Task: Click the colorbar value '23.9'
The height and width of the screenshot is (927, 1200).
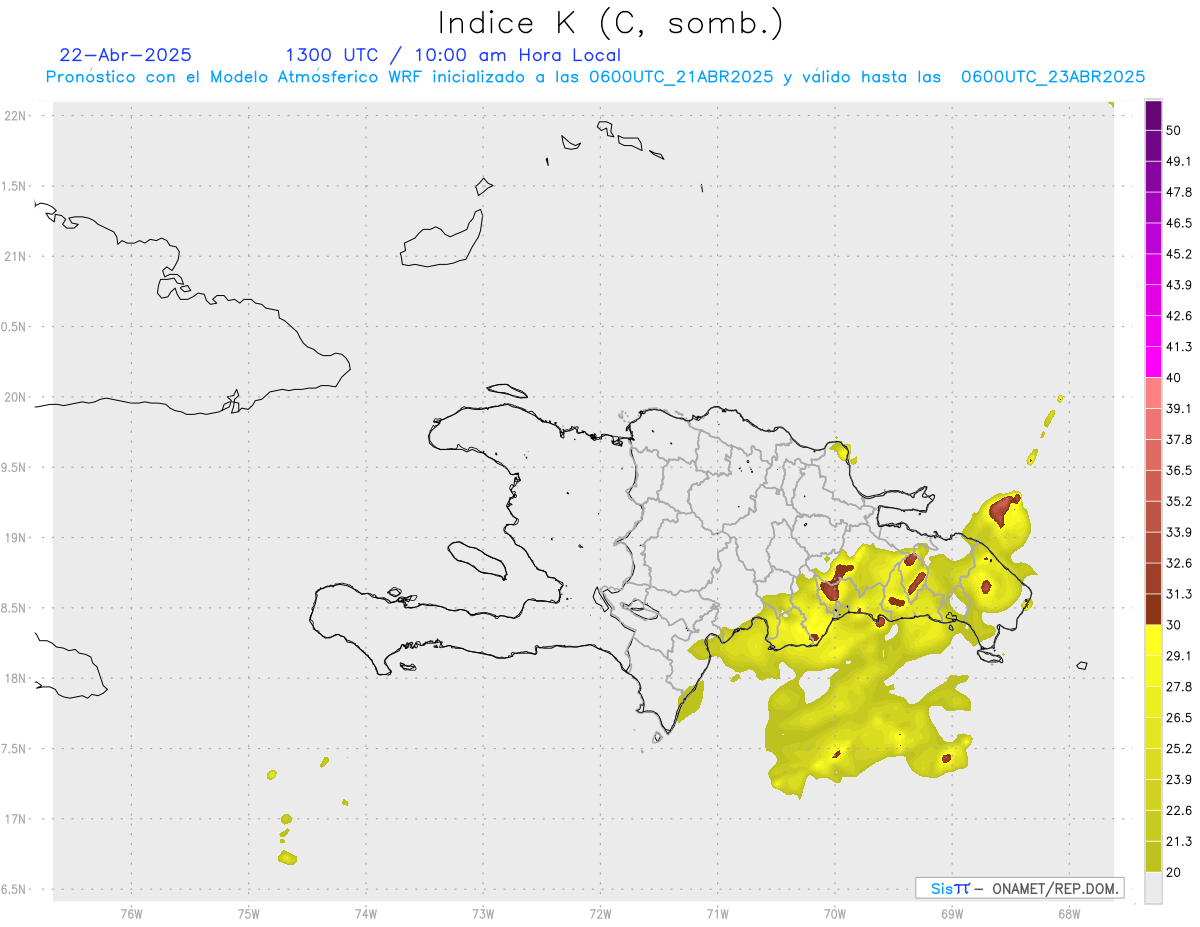Action: click(x=1179, y=780)
